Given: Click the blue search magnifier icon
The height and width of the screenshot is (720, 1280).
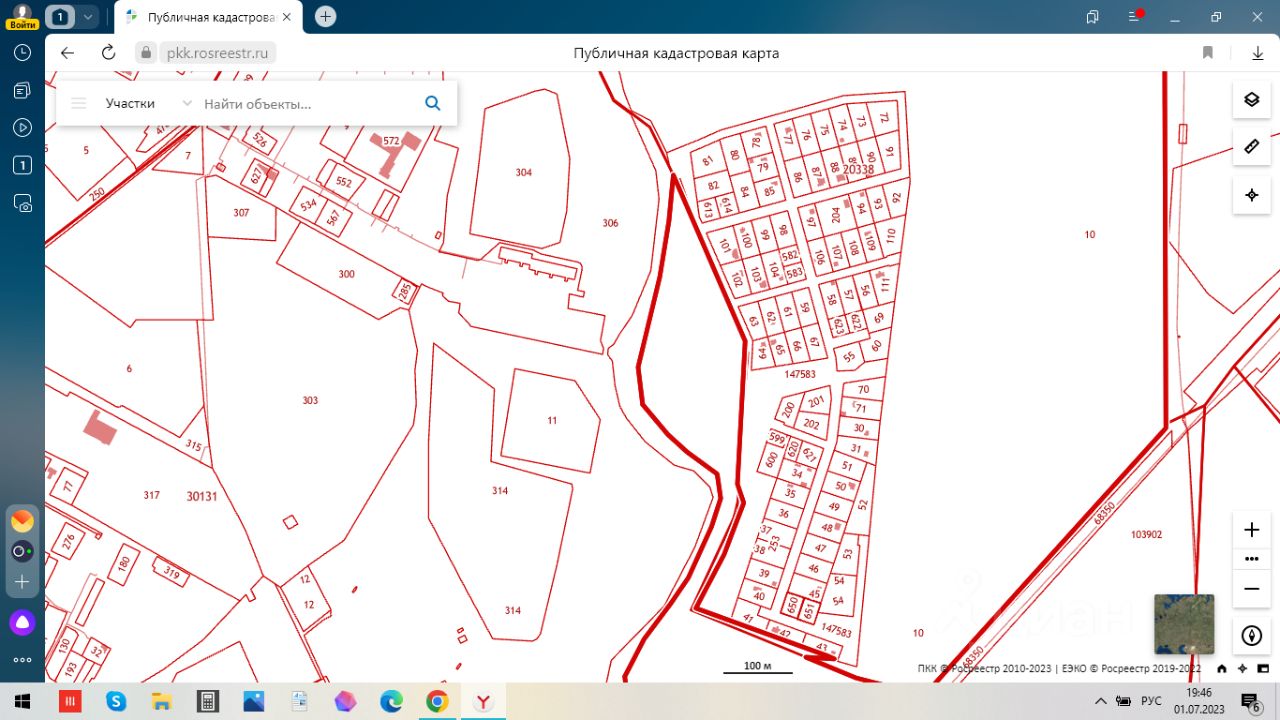Looking at the screenshot, I should pyautogui.click(x=433, y=103).
